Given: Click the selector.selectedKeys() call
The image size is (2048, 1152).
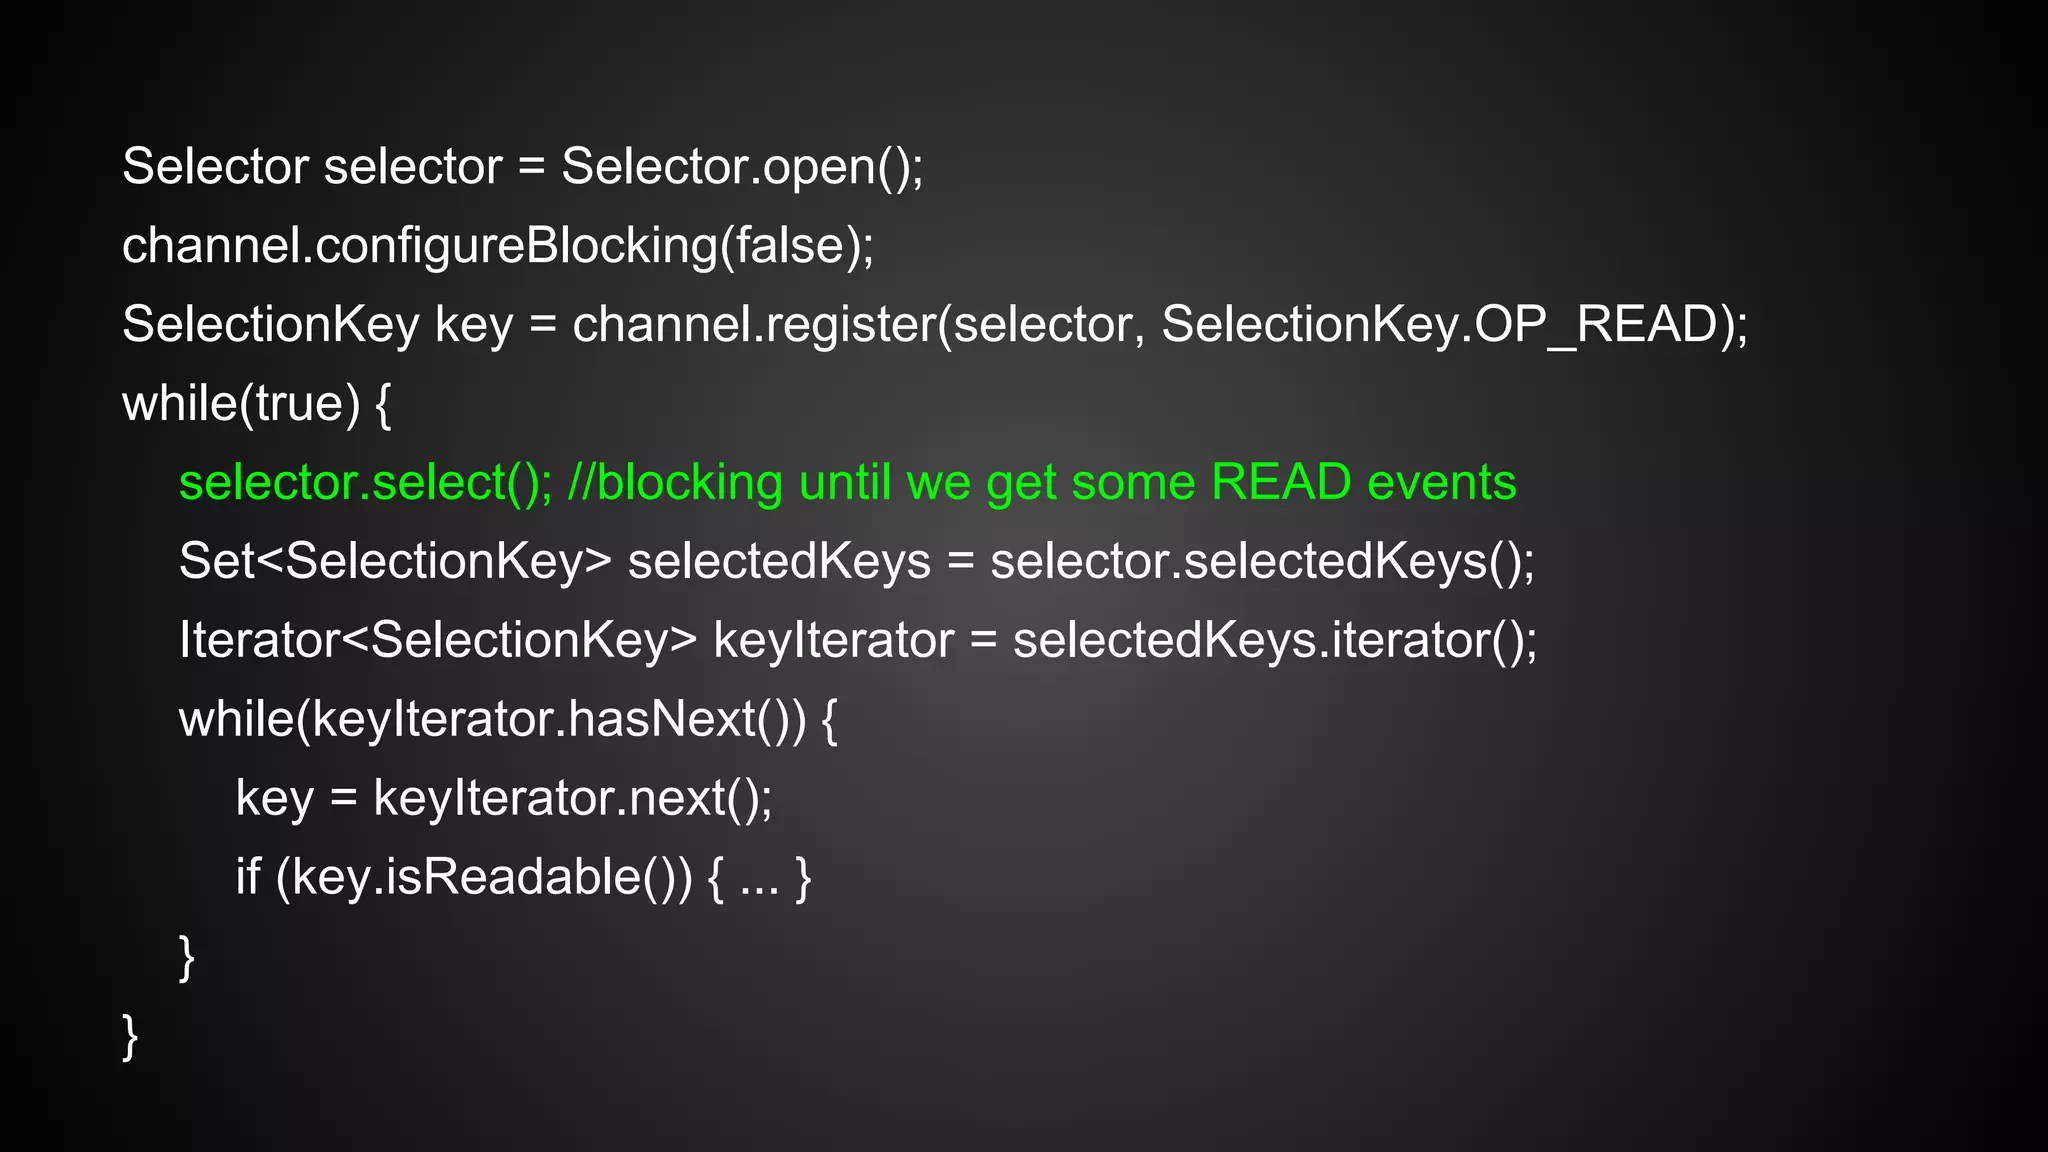Looking at the screenshot, I should click(x=1262, y=561).
